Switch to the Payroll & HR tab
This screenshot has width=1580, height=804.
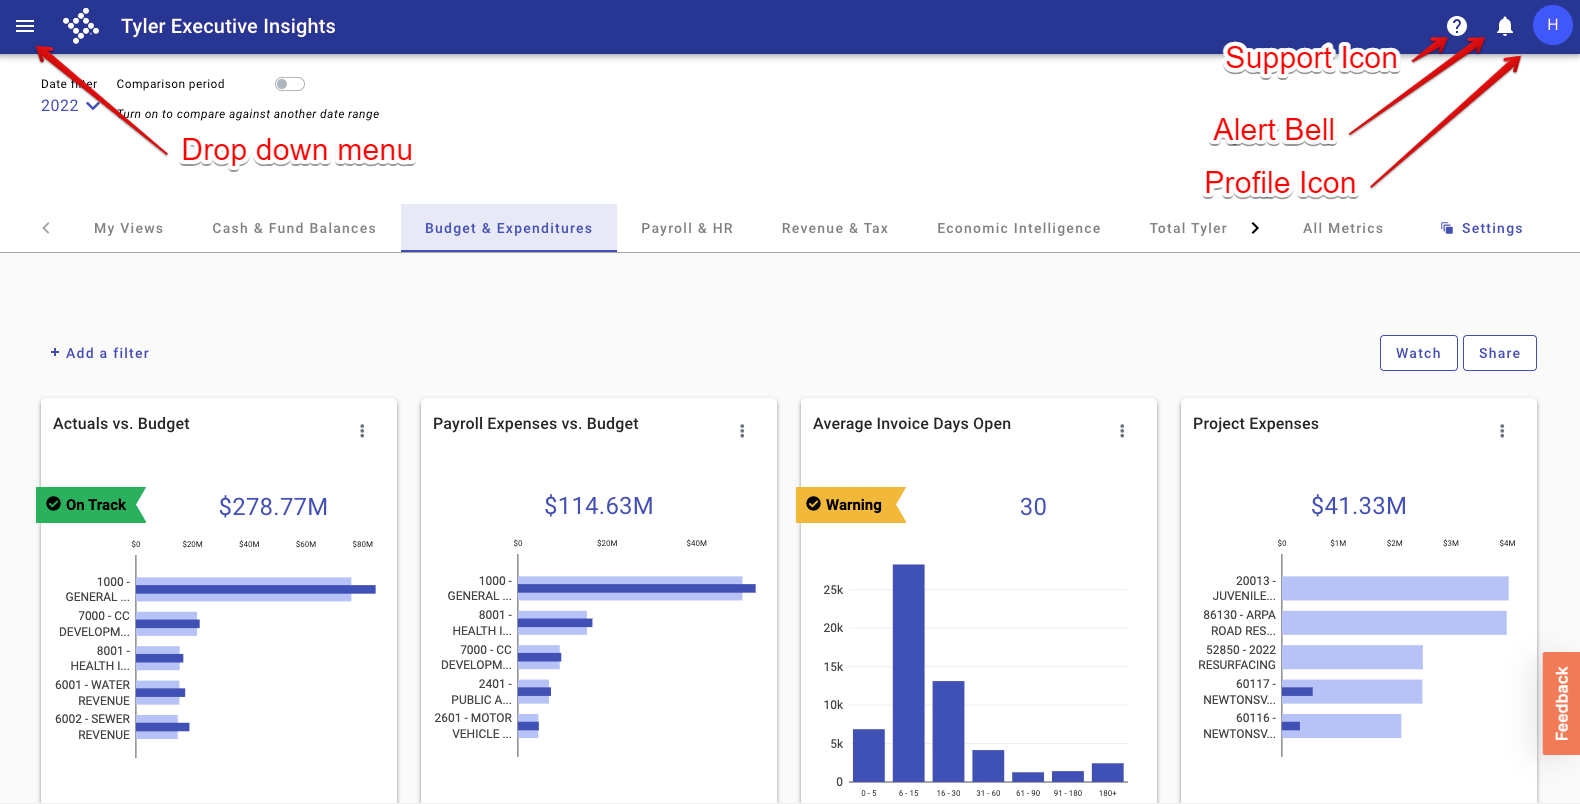pyautogui.click(x=687, y=228)
